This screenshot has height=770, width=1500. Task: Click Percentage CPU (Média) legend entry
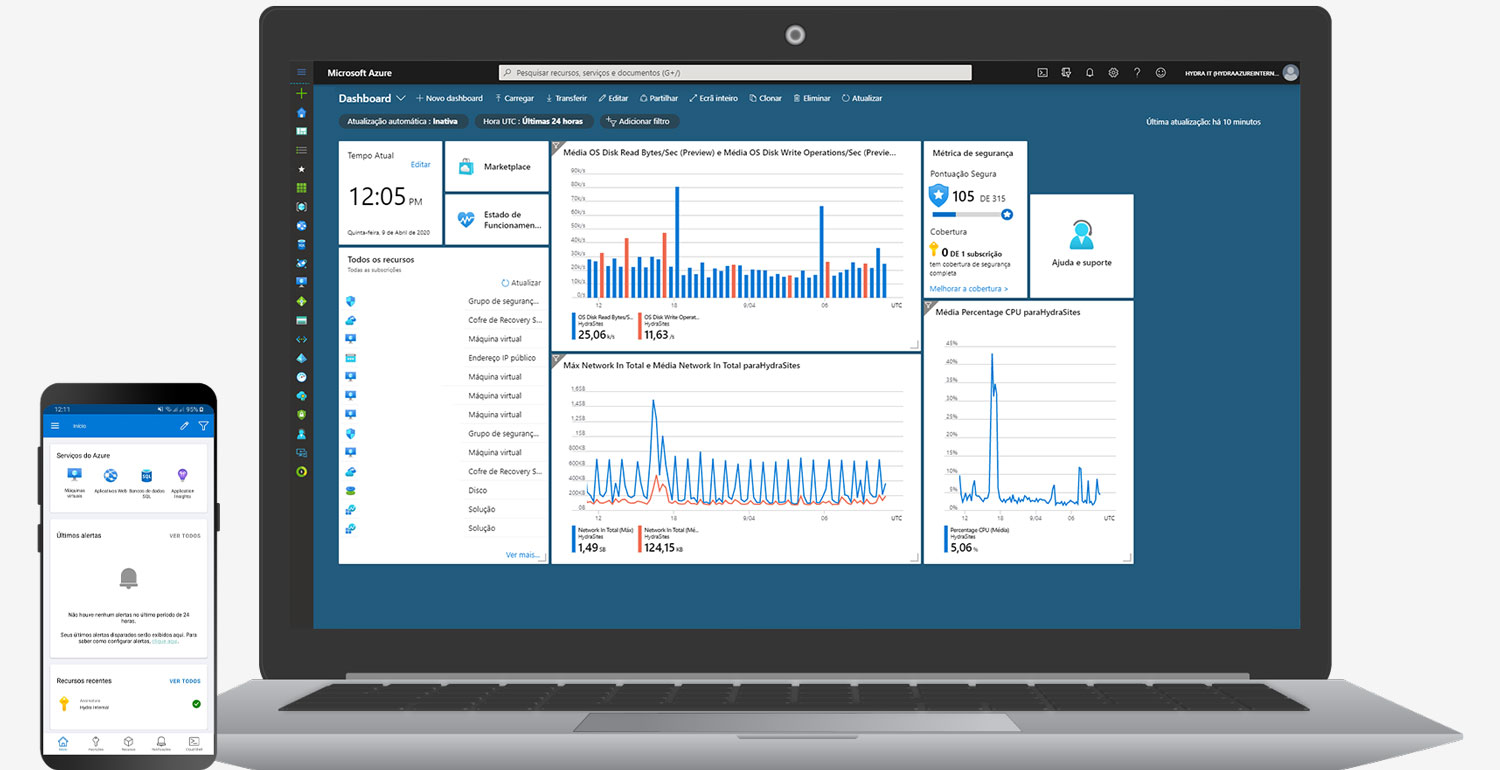pyautogui.click(x=977, y=540)
